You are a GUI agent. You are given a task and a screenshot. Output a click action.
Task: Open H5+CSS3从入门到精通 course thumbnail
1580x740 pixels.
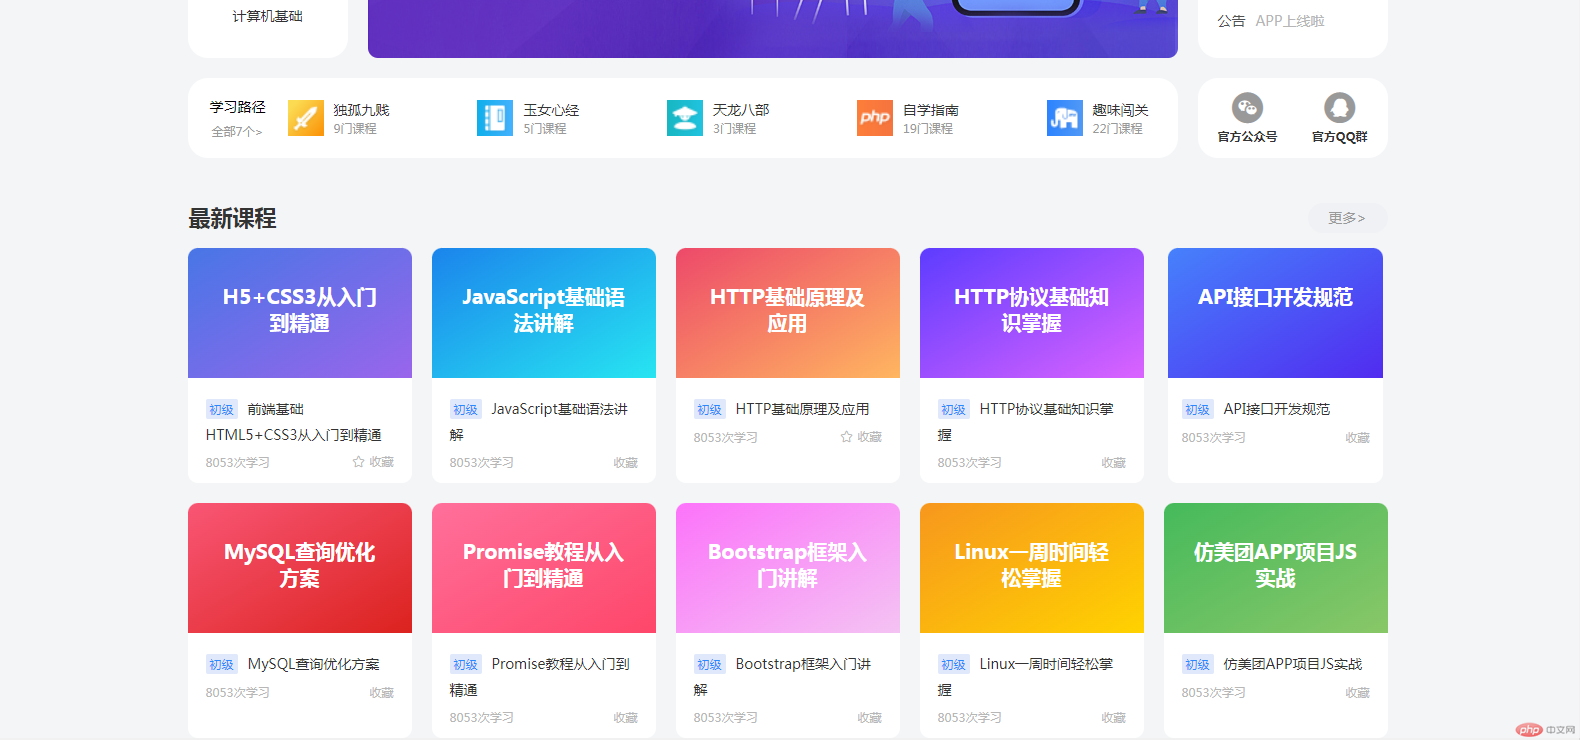click(300, 313)
